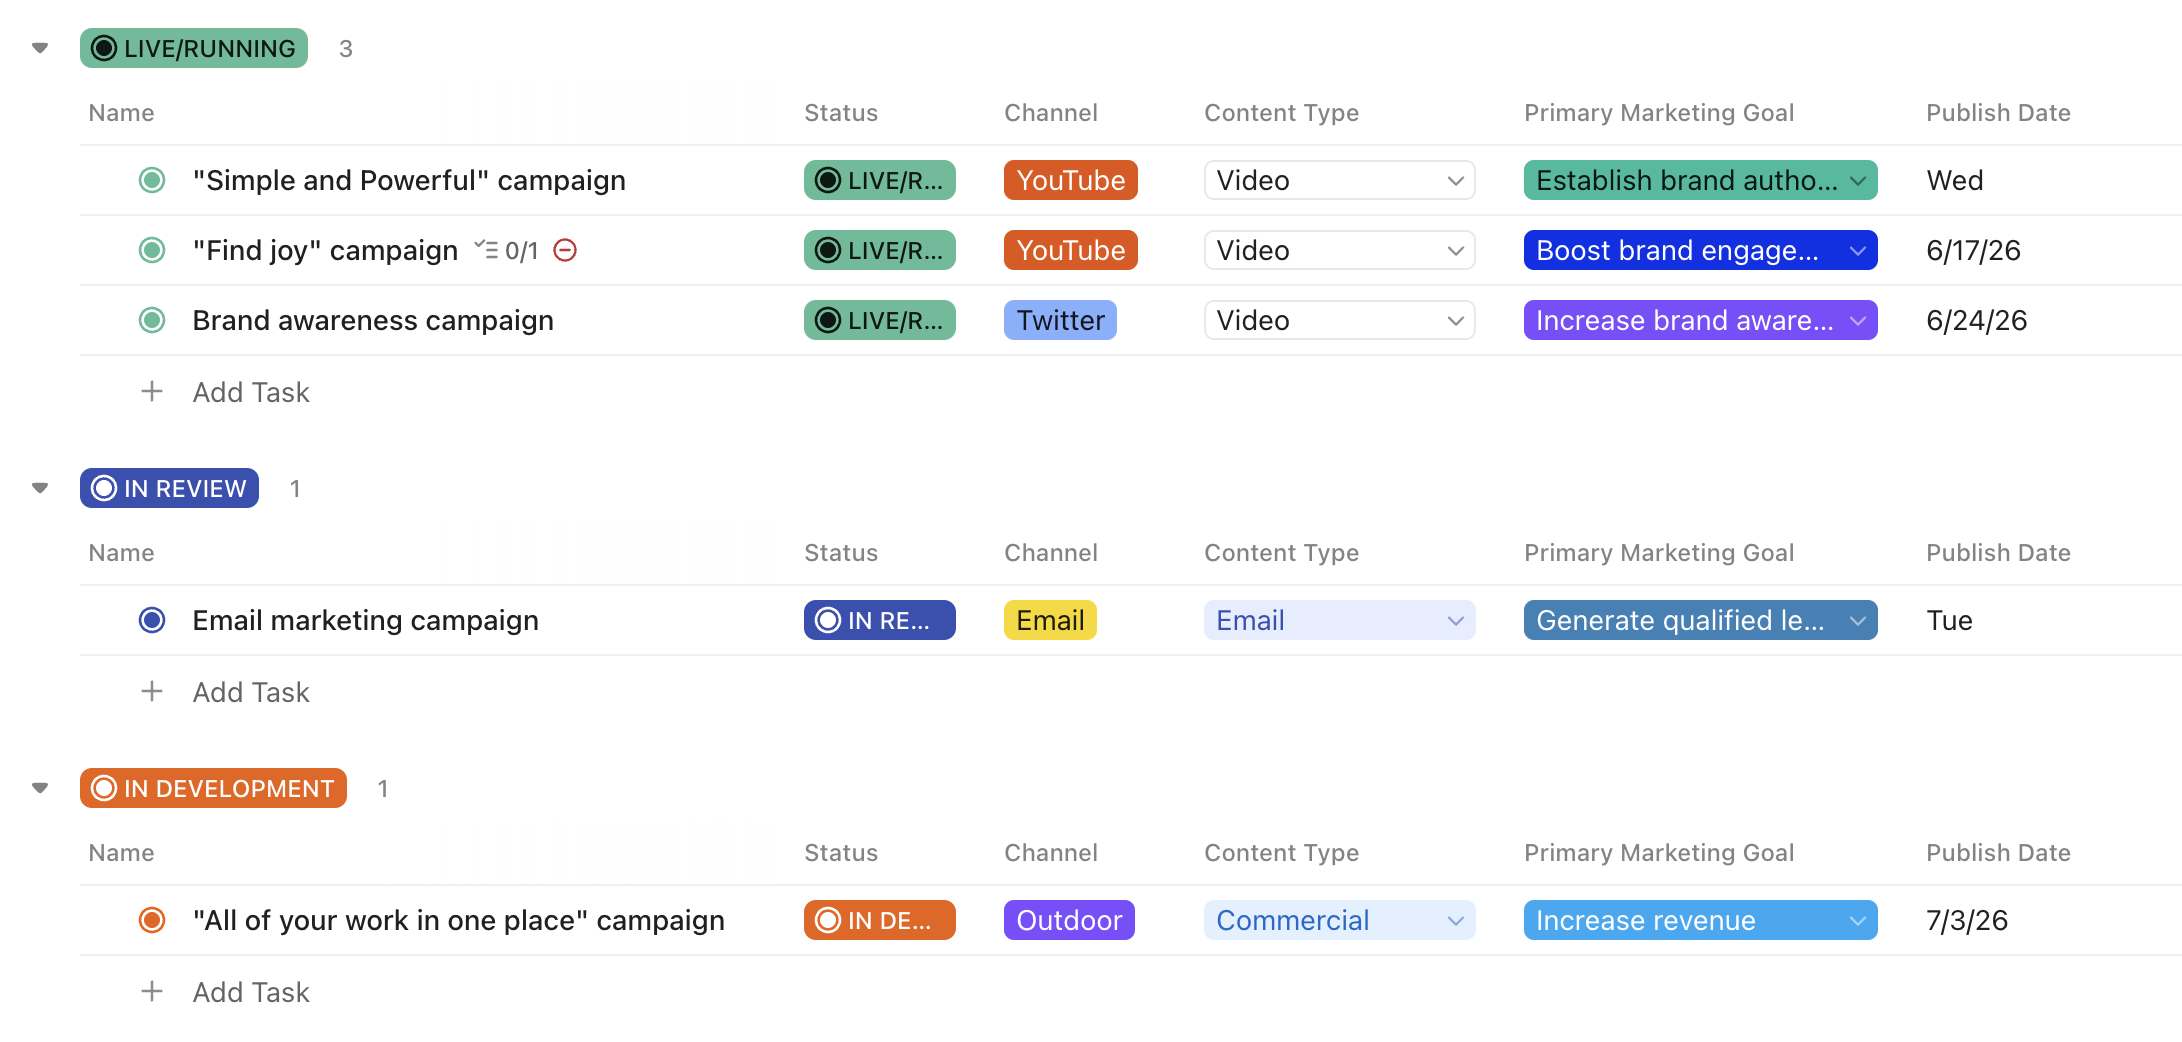Click the blocked dependency icon on "Find joy" campaign

(x=565, y=250)
